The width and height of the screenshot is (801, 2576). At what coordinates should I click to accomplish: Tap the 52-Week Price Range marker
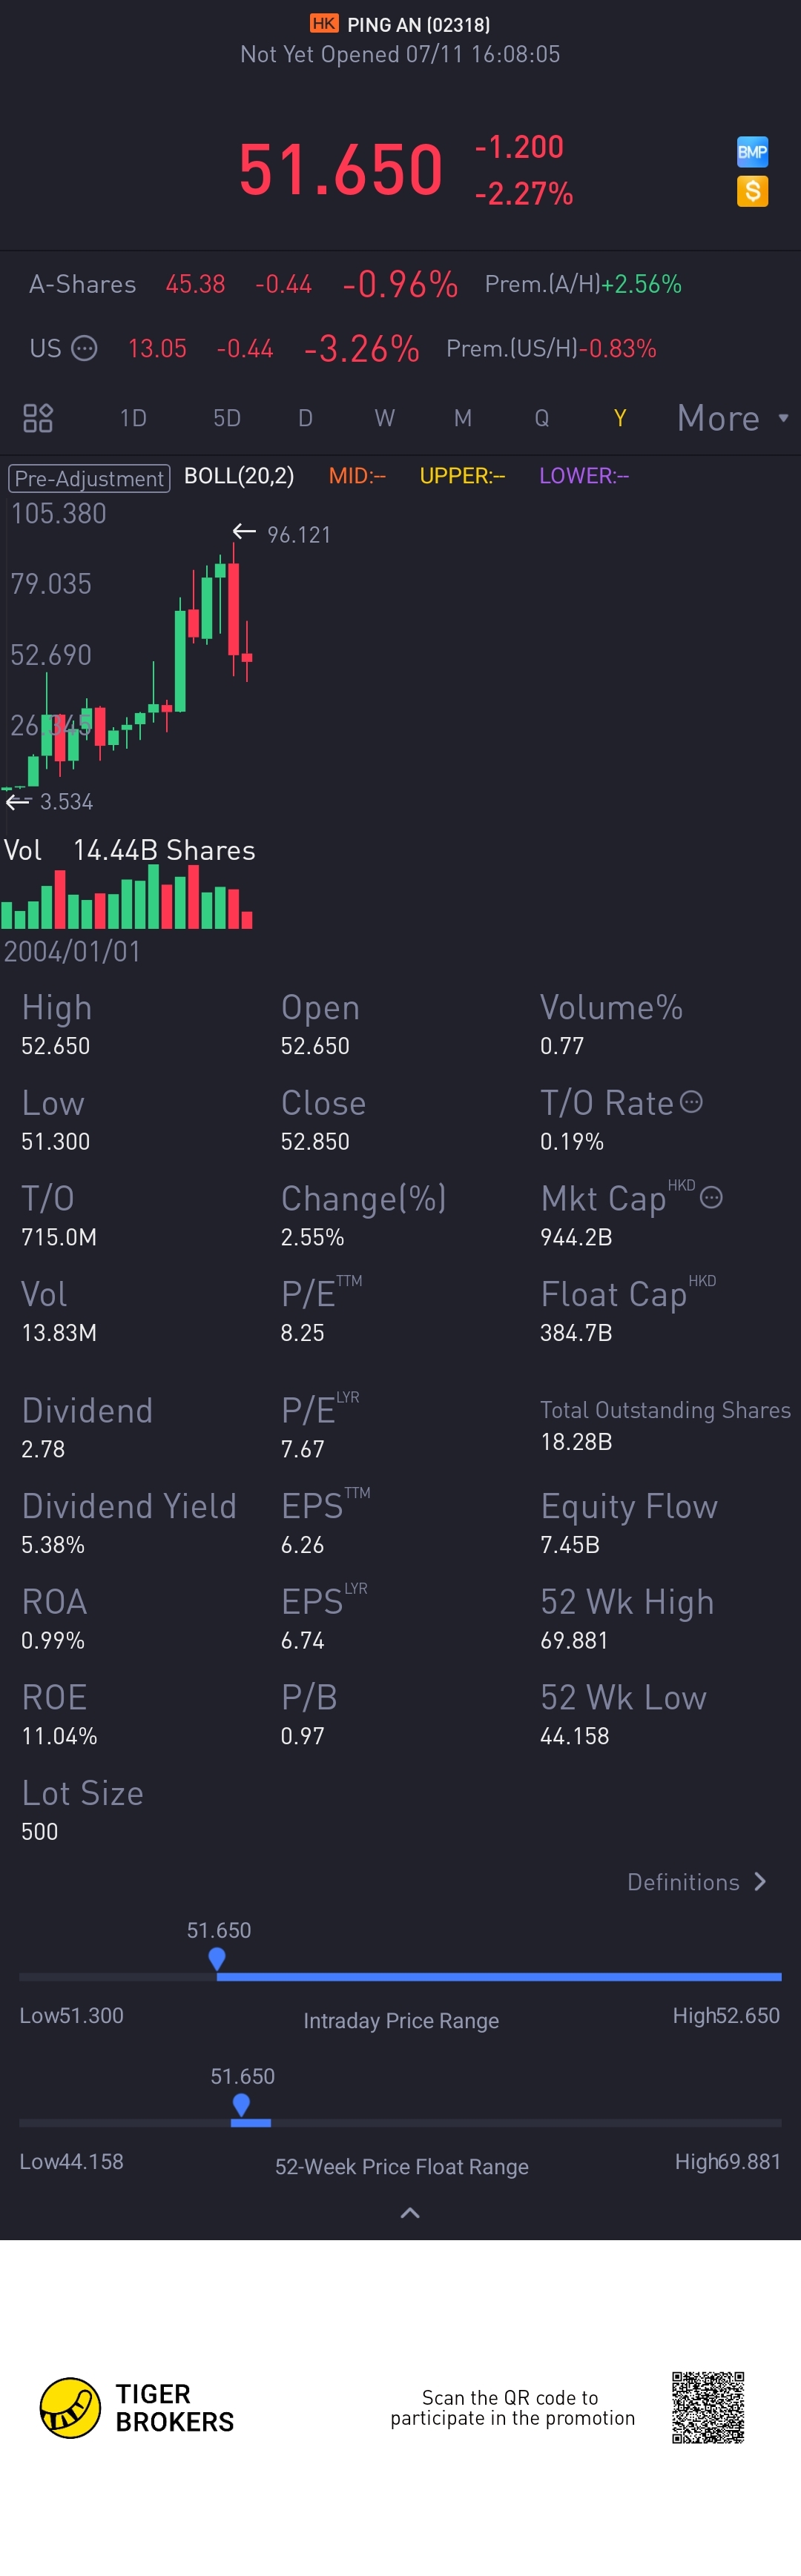[x=241, y=2104]
